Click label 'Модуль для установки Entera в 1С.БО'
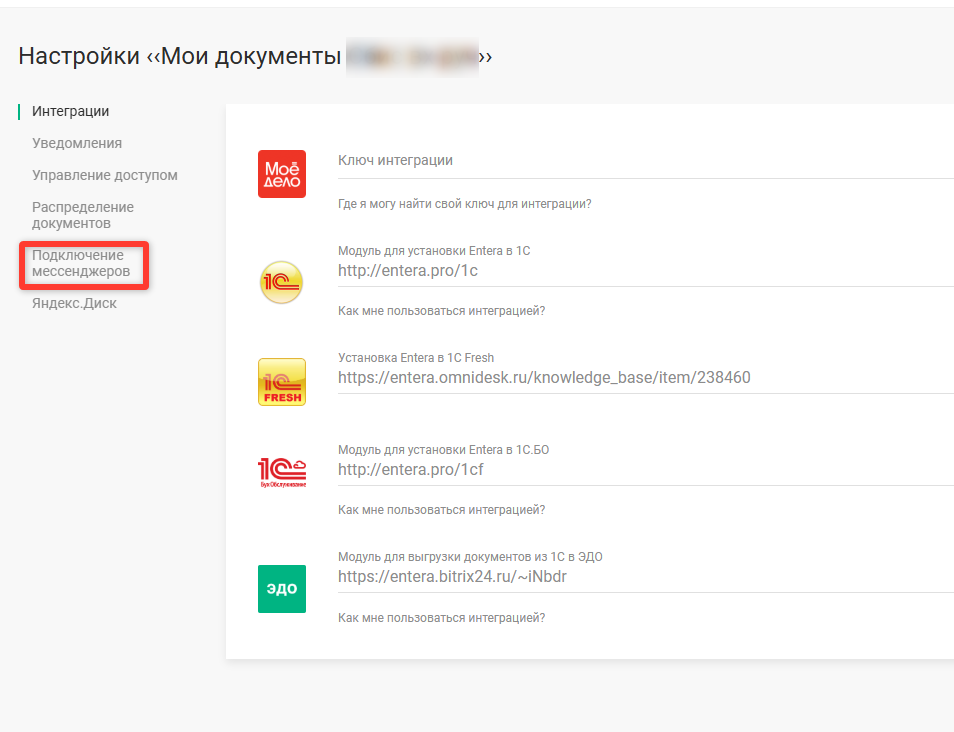This screenshot has width=954, height=732. coord(443,450)
